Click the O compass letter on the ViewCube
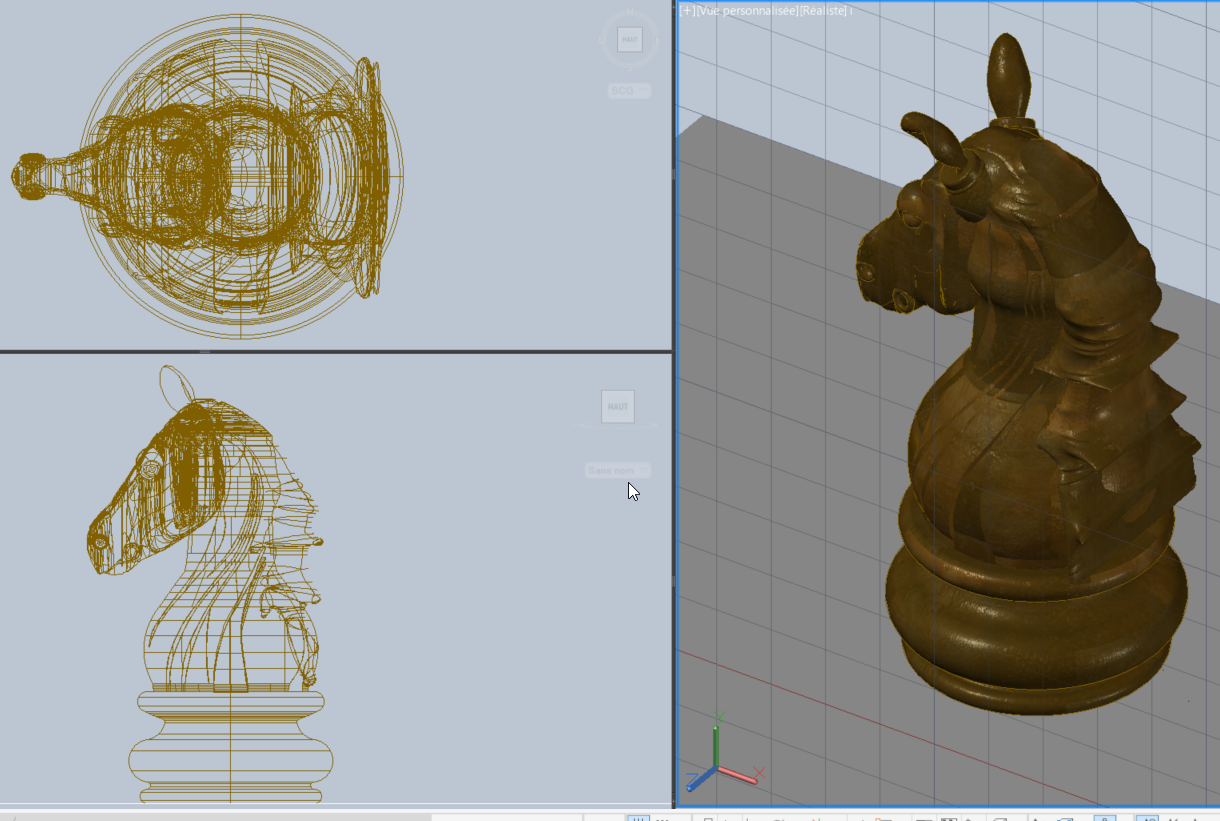The width and height of the screenshot is (1220, 821). coord(601,40)
